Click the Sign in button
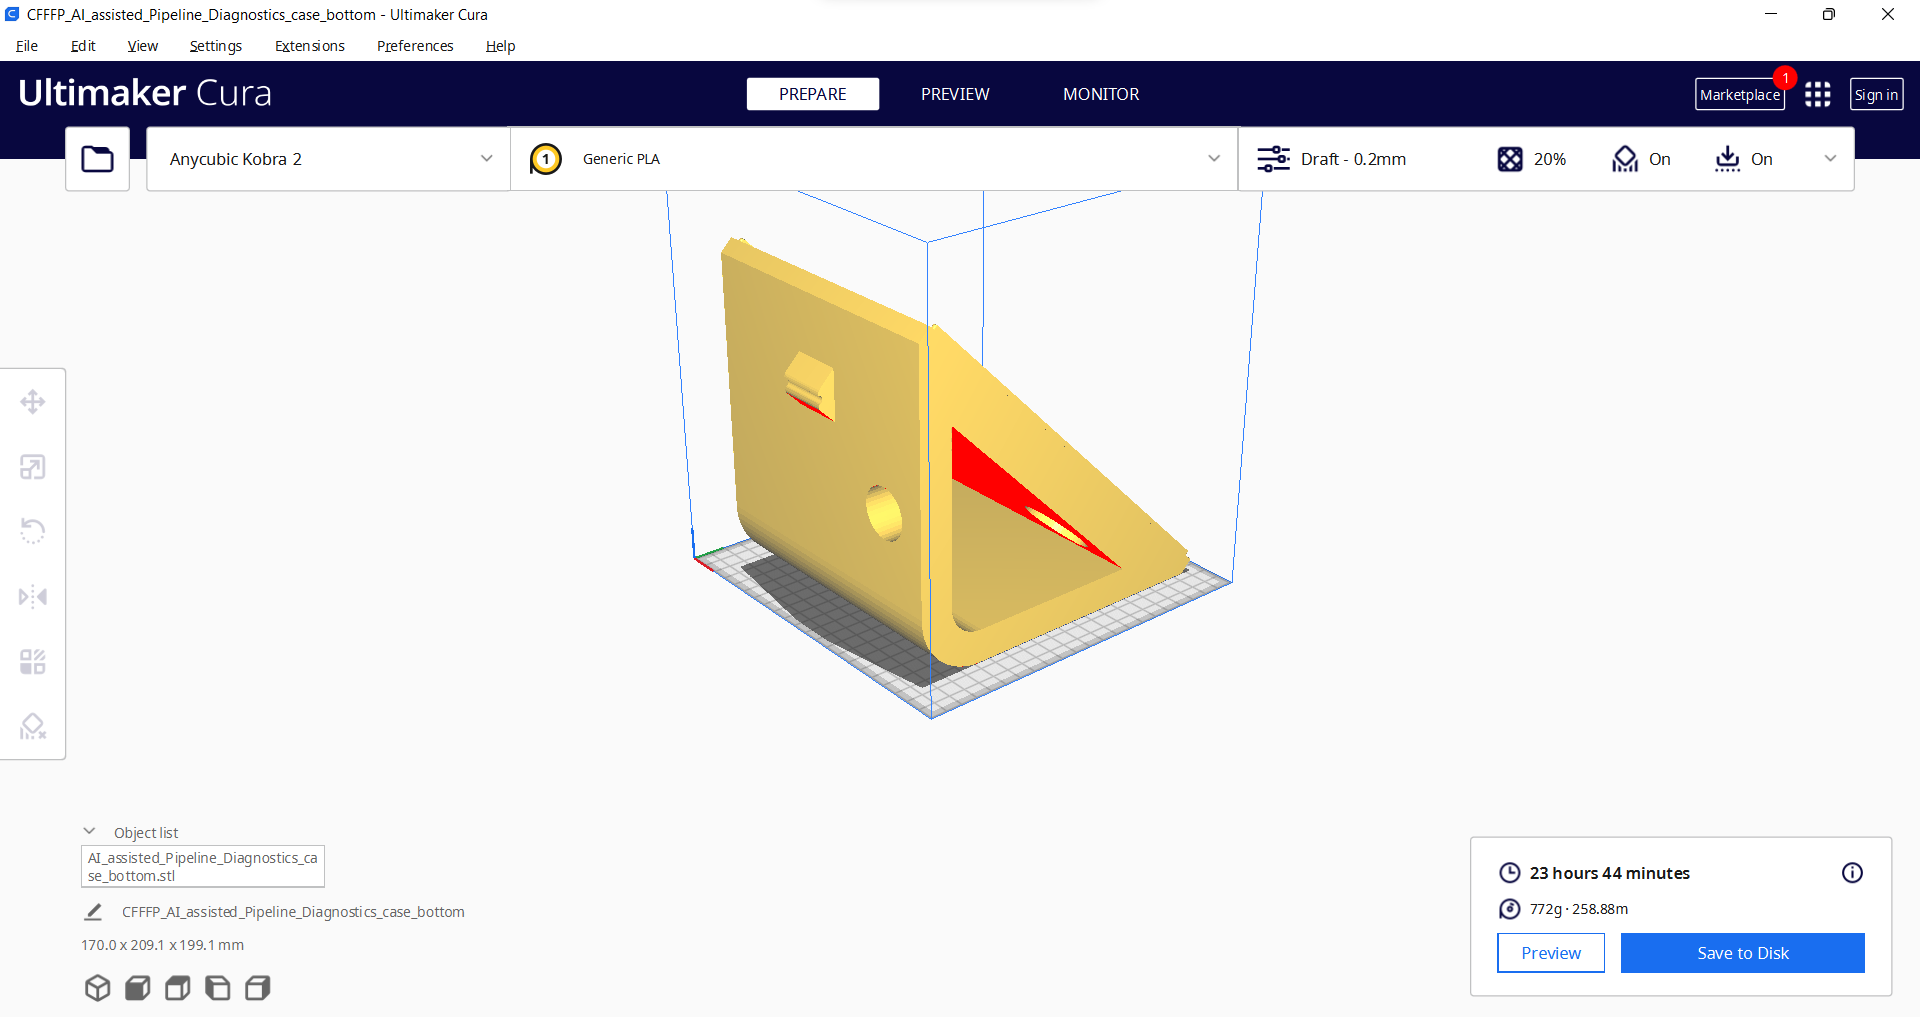Viewport: 1920px width, 1017px height. 1876,95
